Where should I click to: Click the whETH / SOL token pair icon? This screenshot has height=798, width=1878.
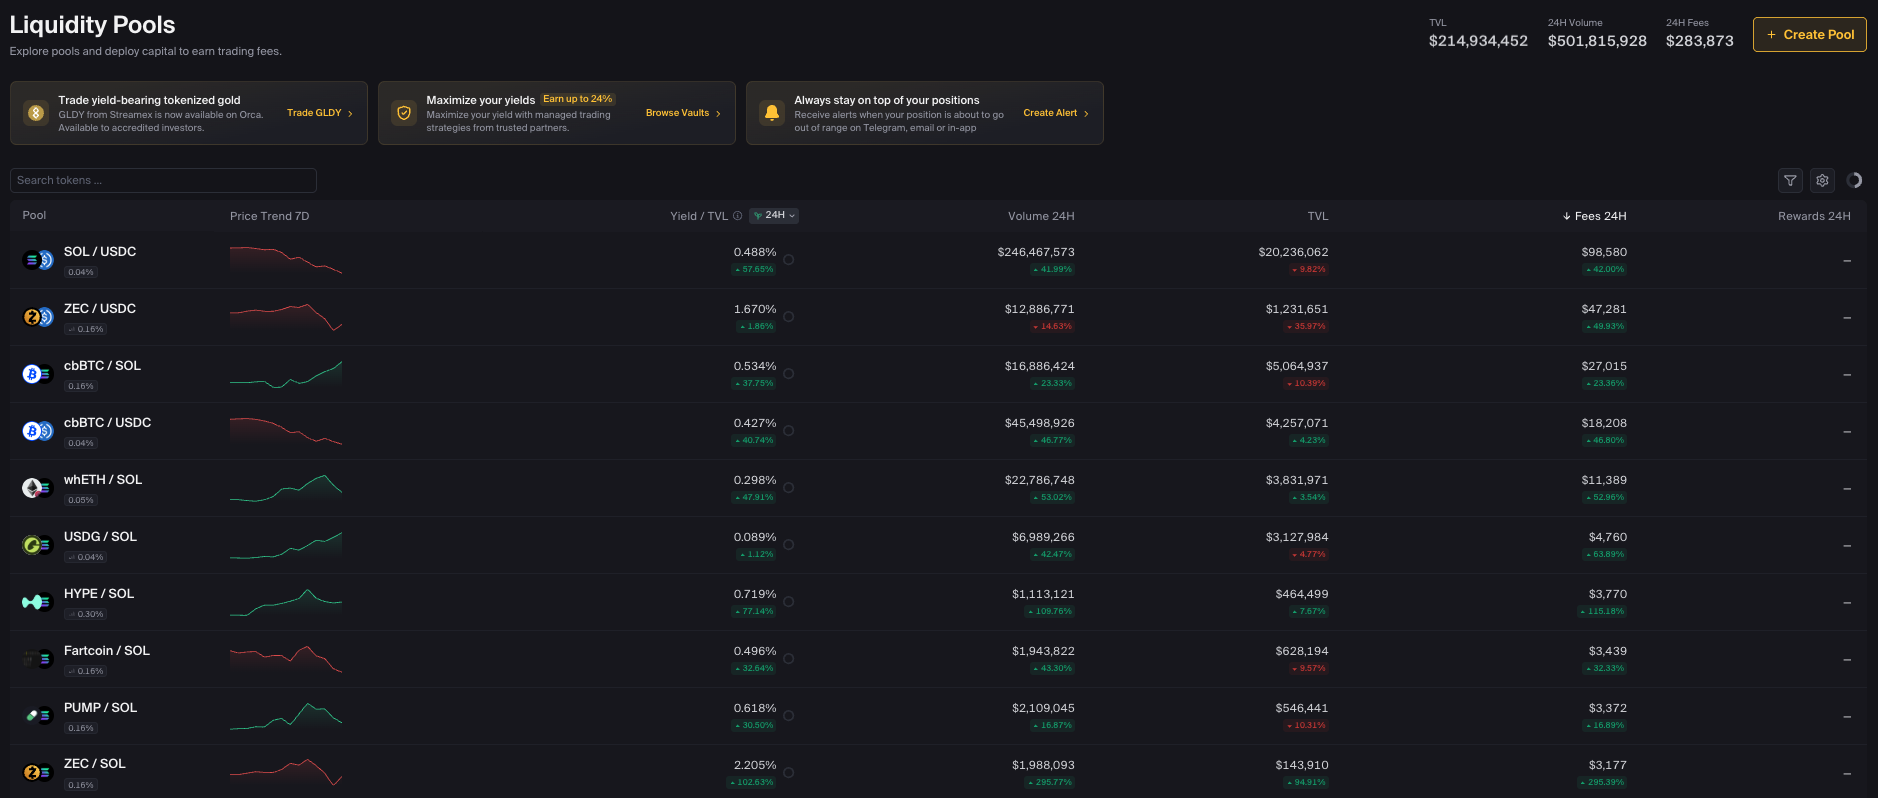[x=38, y=488]
